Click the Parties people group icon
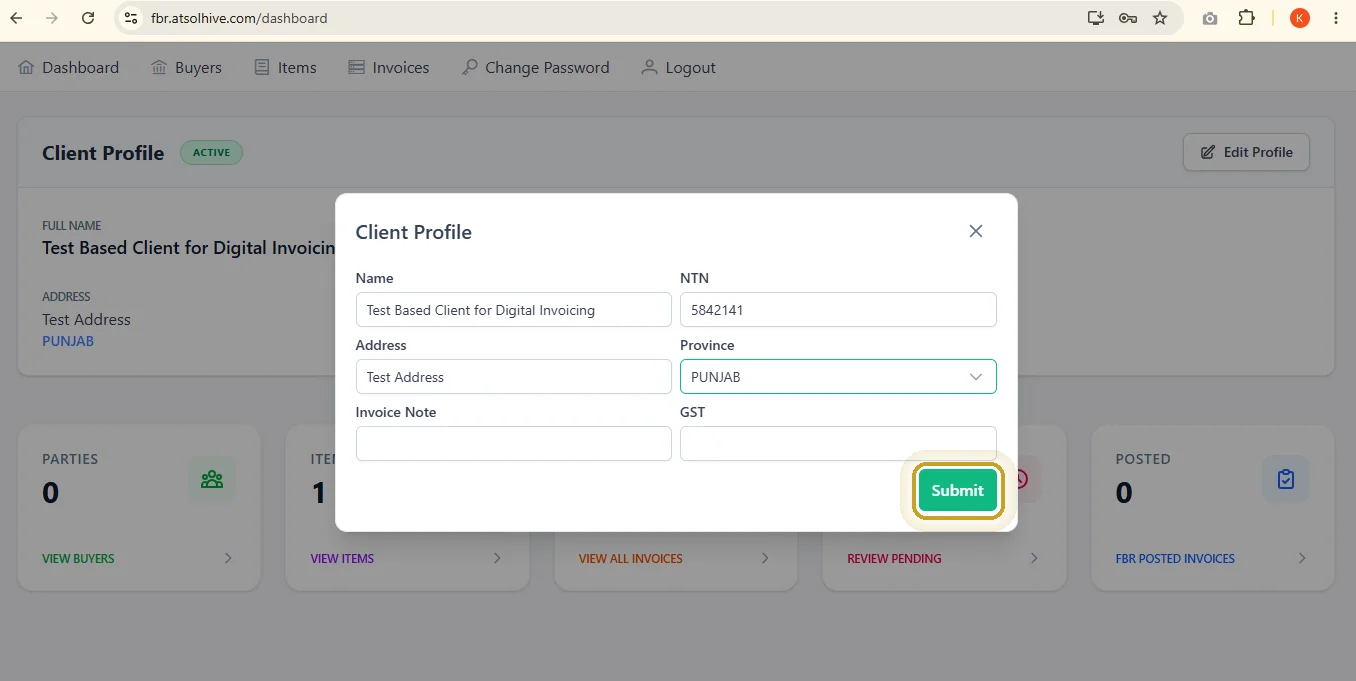This screenshot has height=681, width=1356. coord(212,479)
